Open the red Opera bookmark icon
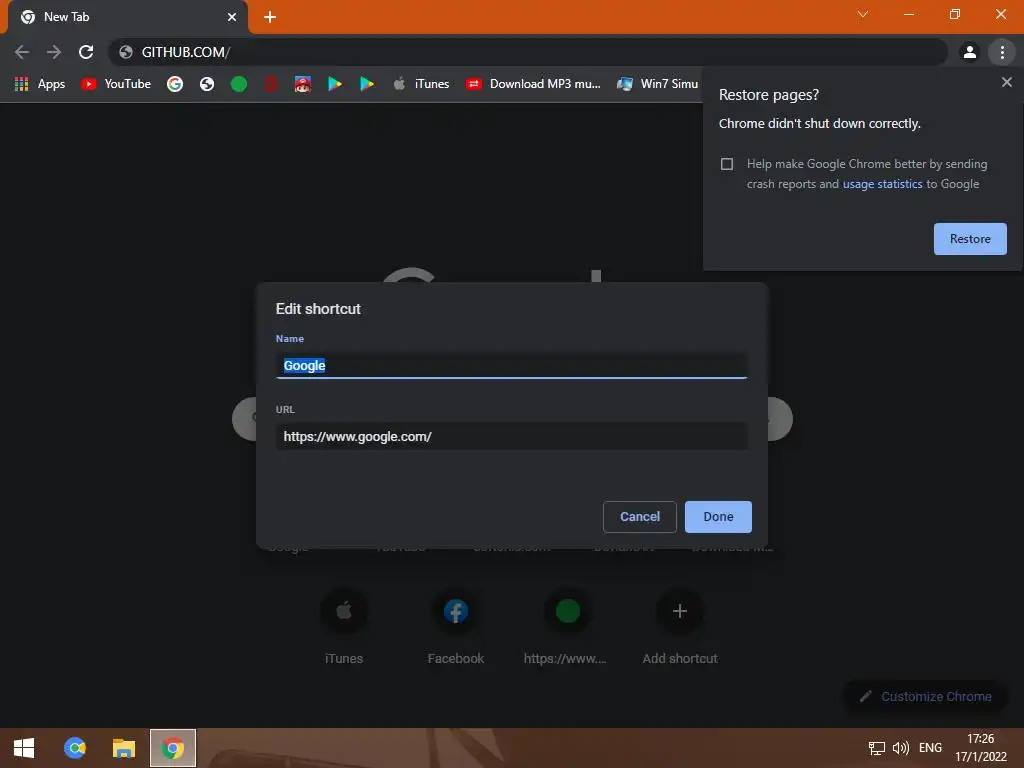1024x768 pixels. [270, 84]
